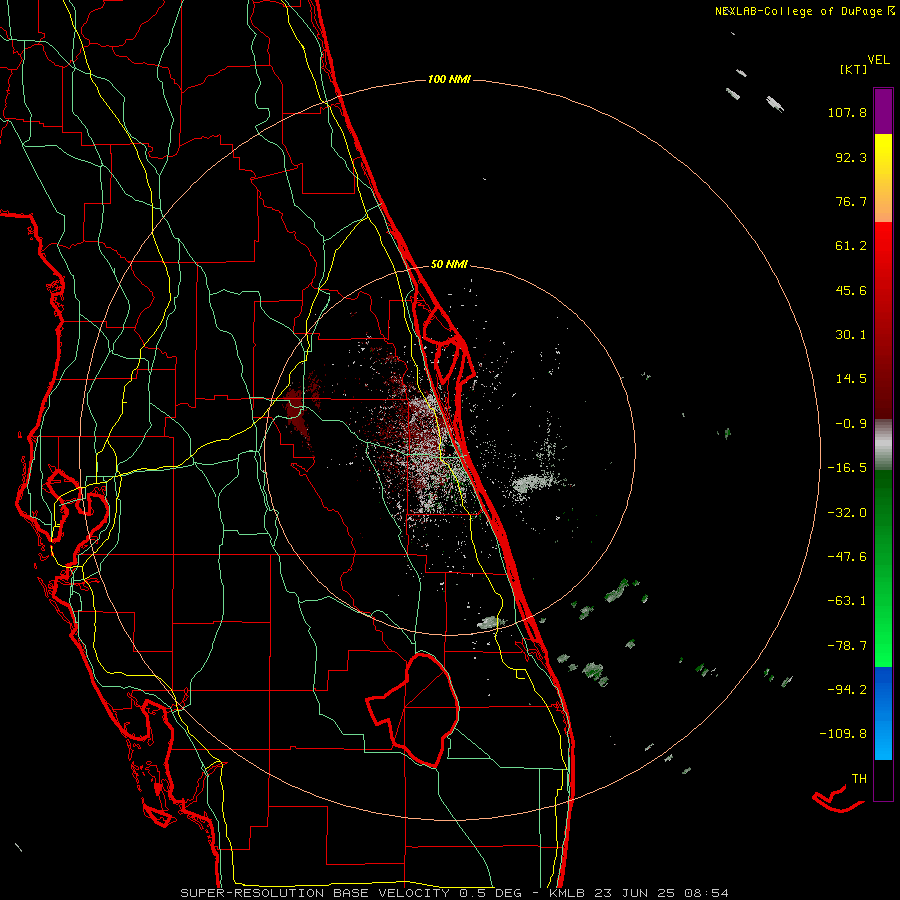Pick the green segment of velocity scale
900x900 pixels.
click(883, 568)
